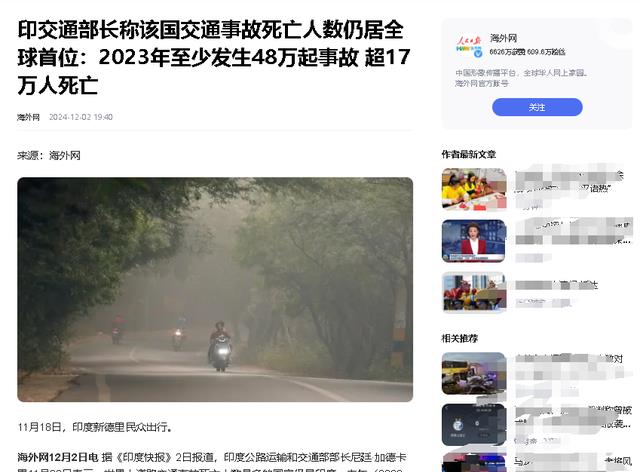Click the 2024-12-02 19:40 publish timestamp
Viewport: 640px width, 472px height.
click(81, 117)
